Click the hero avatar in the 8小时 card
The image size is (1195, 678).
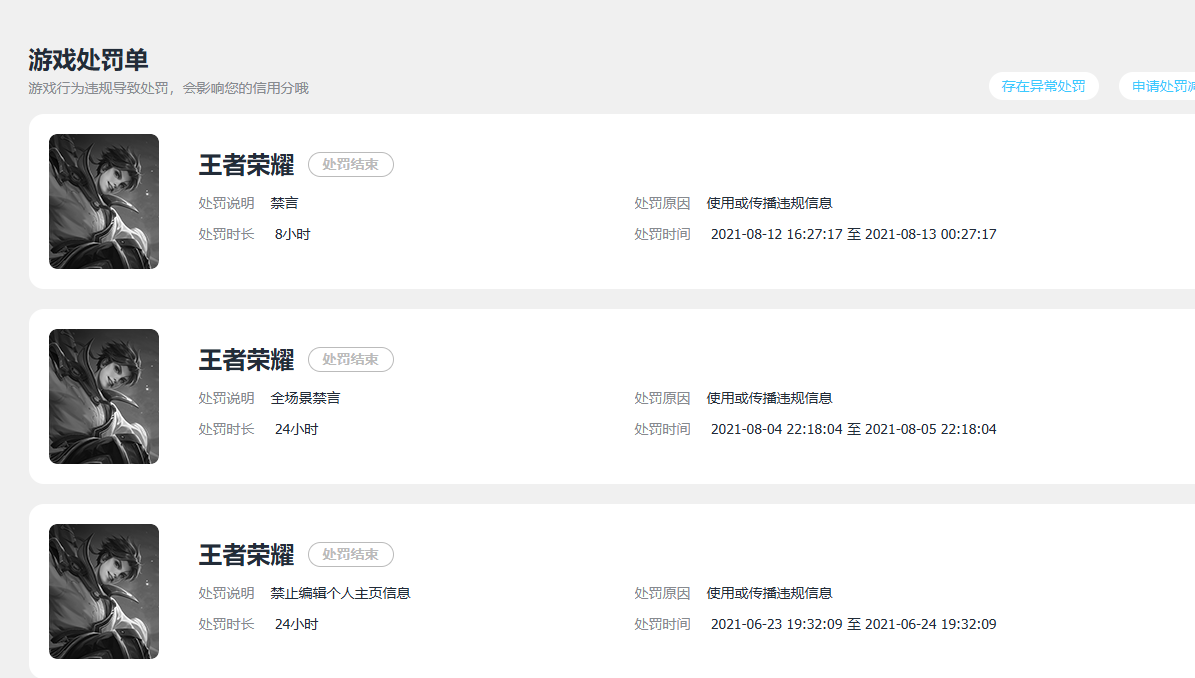[x=104, y=201]
